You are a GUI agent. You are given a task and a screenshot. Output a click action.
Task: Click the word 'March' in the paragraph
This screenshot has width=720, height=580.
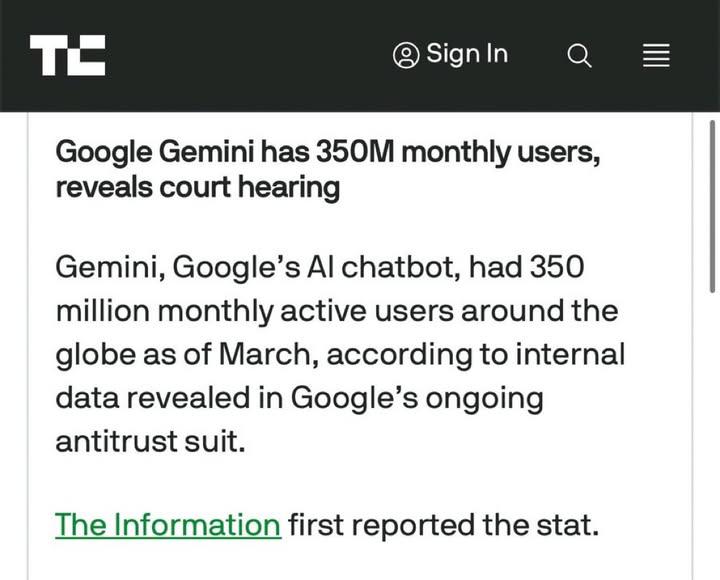pyautogui.click(x=270, y=354)
